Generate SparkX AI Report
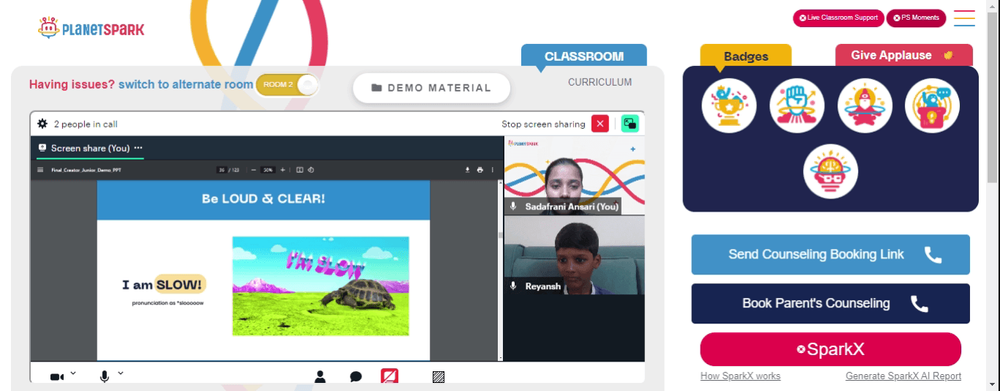The height and width of the screenshot is (391, 1000). (903, 376)
